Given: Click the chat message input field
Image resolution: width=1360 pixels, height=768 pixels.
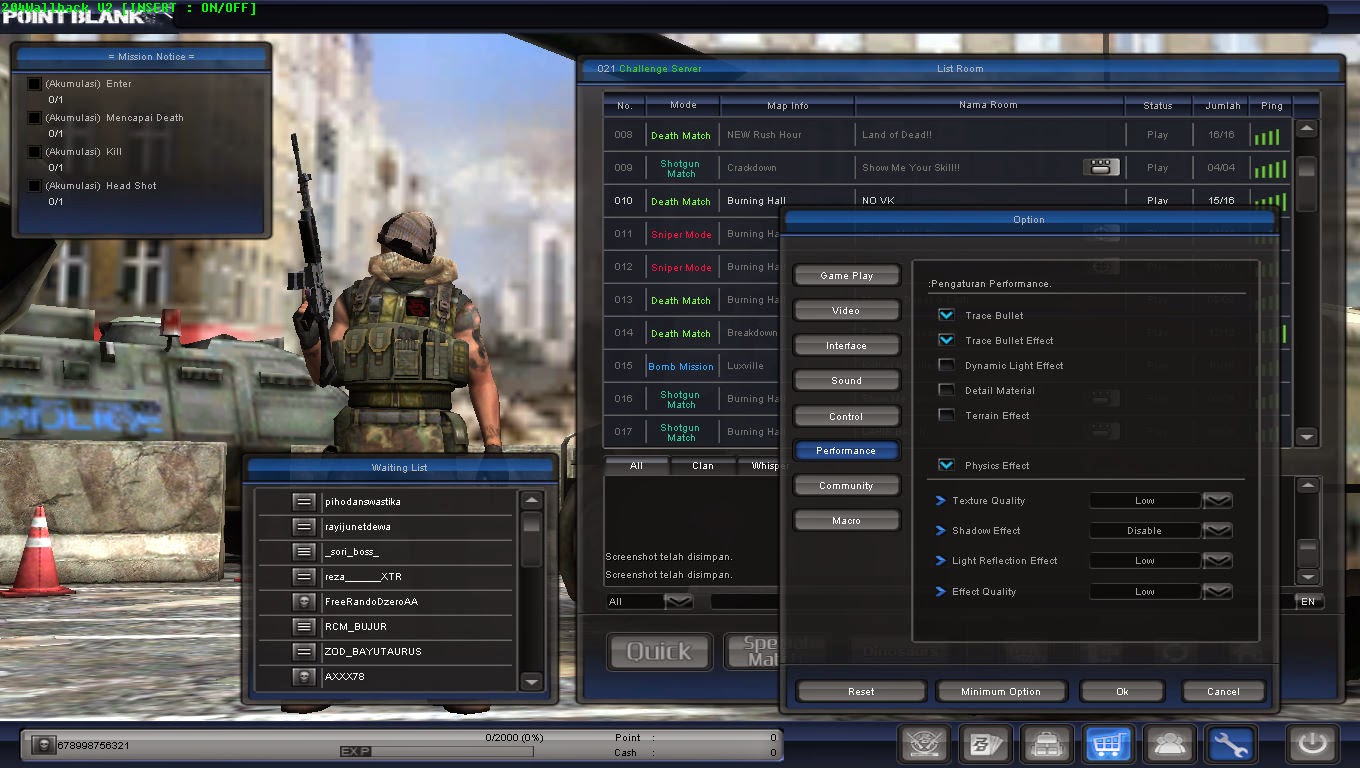Looking at the screenshot, I should 744,601.
